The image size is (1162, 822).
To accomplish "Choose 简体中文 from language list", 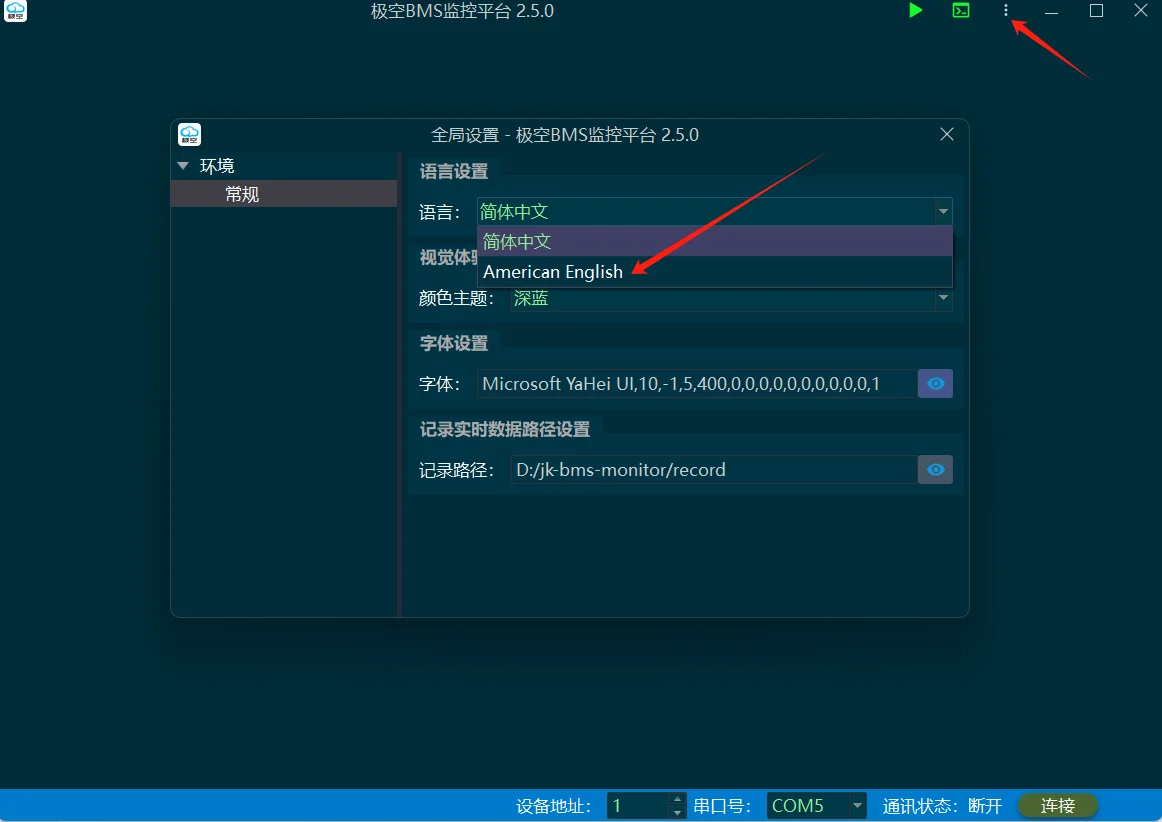I will pyautogui.click(x=714, y=242).
